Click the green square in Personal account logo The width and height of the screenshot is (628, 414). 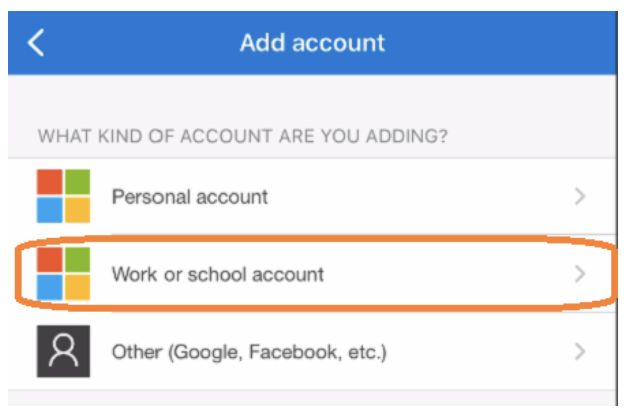(77, 181)
